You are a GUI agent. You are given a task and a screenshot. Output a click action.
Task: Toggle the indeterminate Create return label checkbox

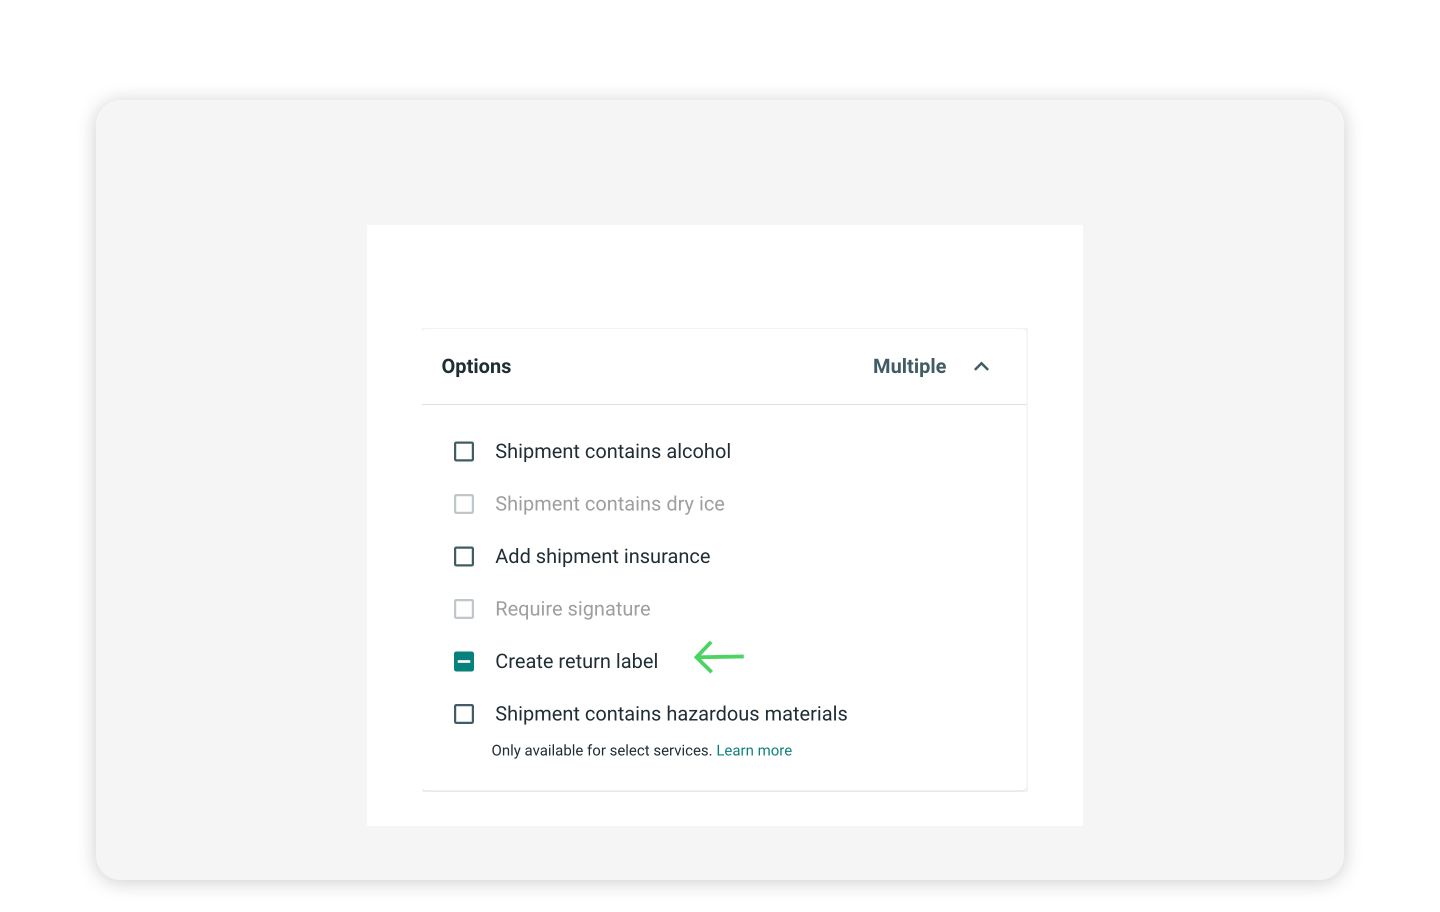click(464, 662)
